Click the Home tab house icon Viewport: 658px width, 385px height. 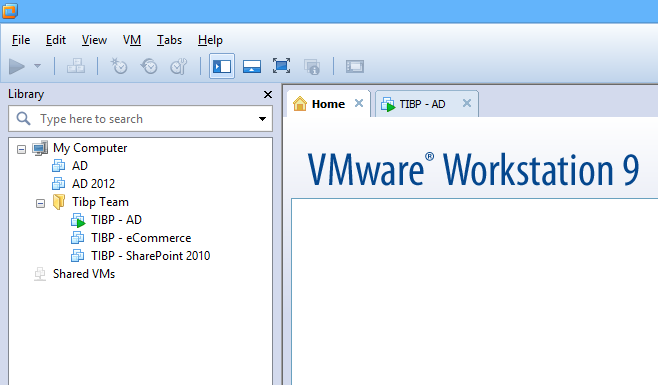point(300,104)
